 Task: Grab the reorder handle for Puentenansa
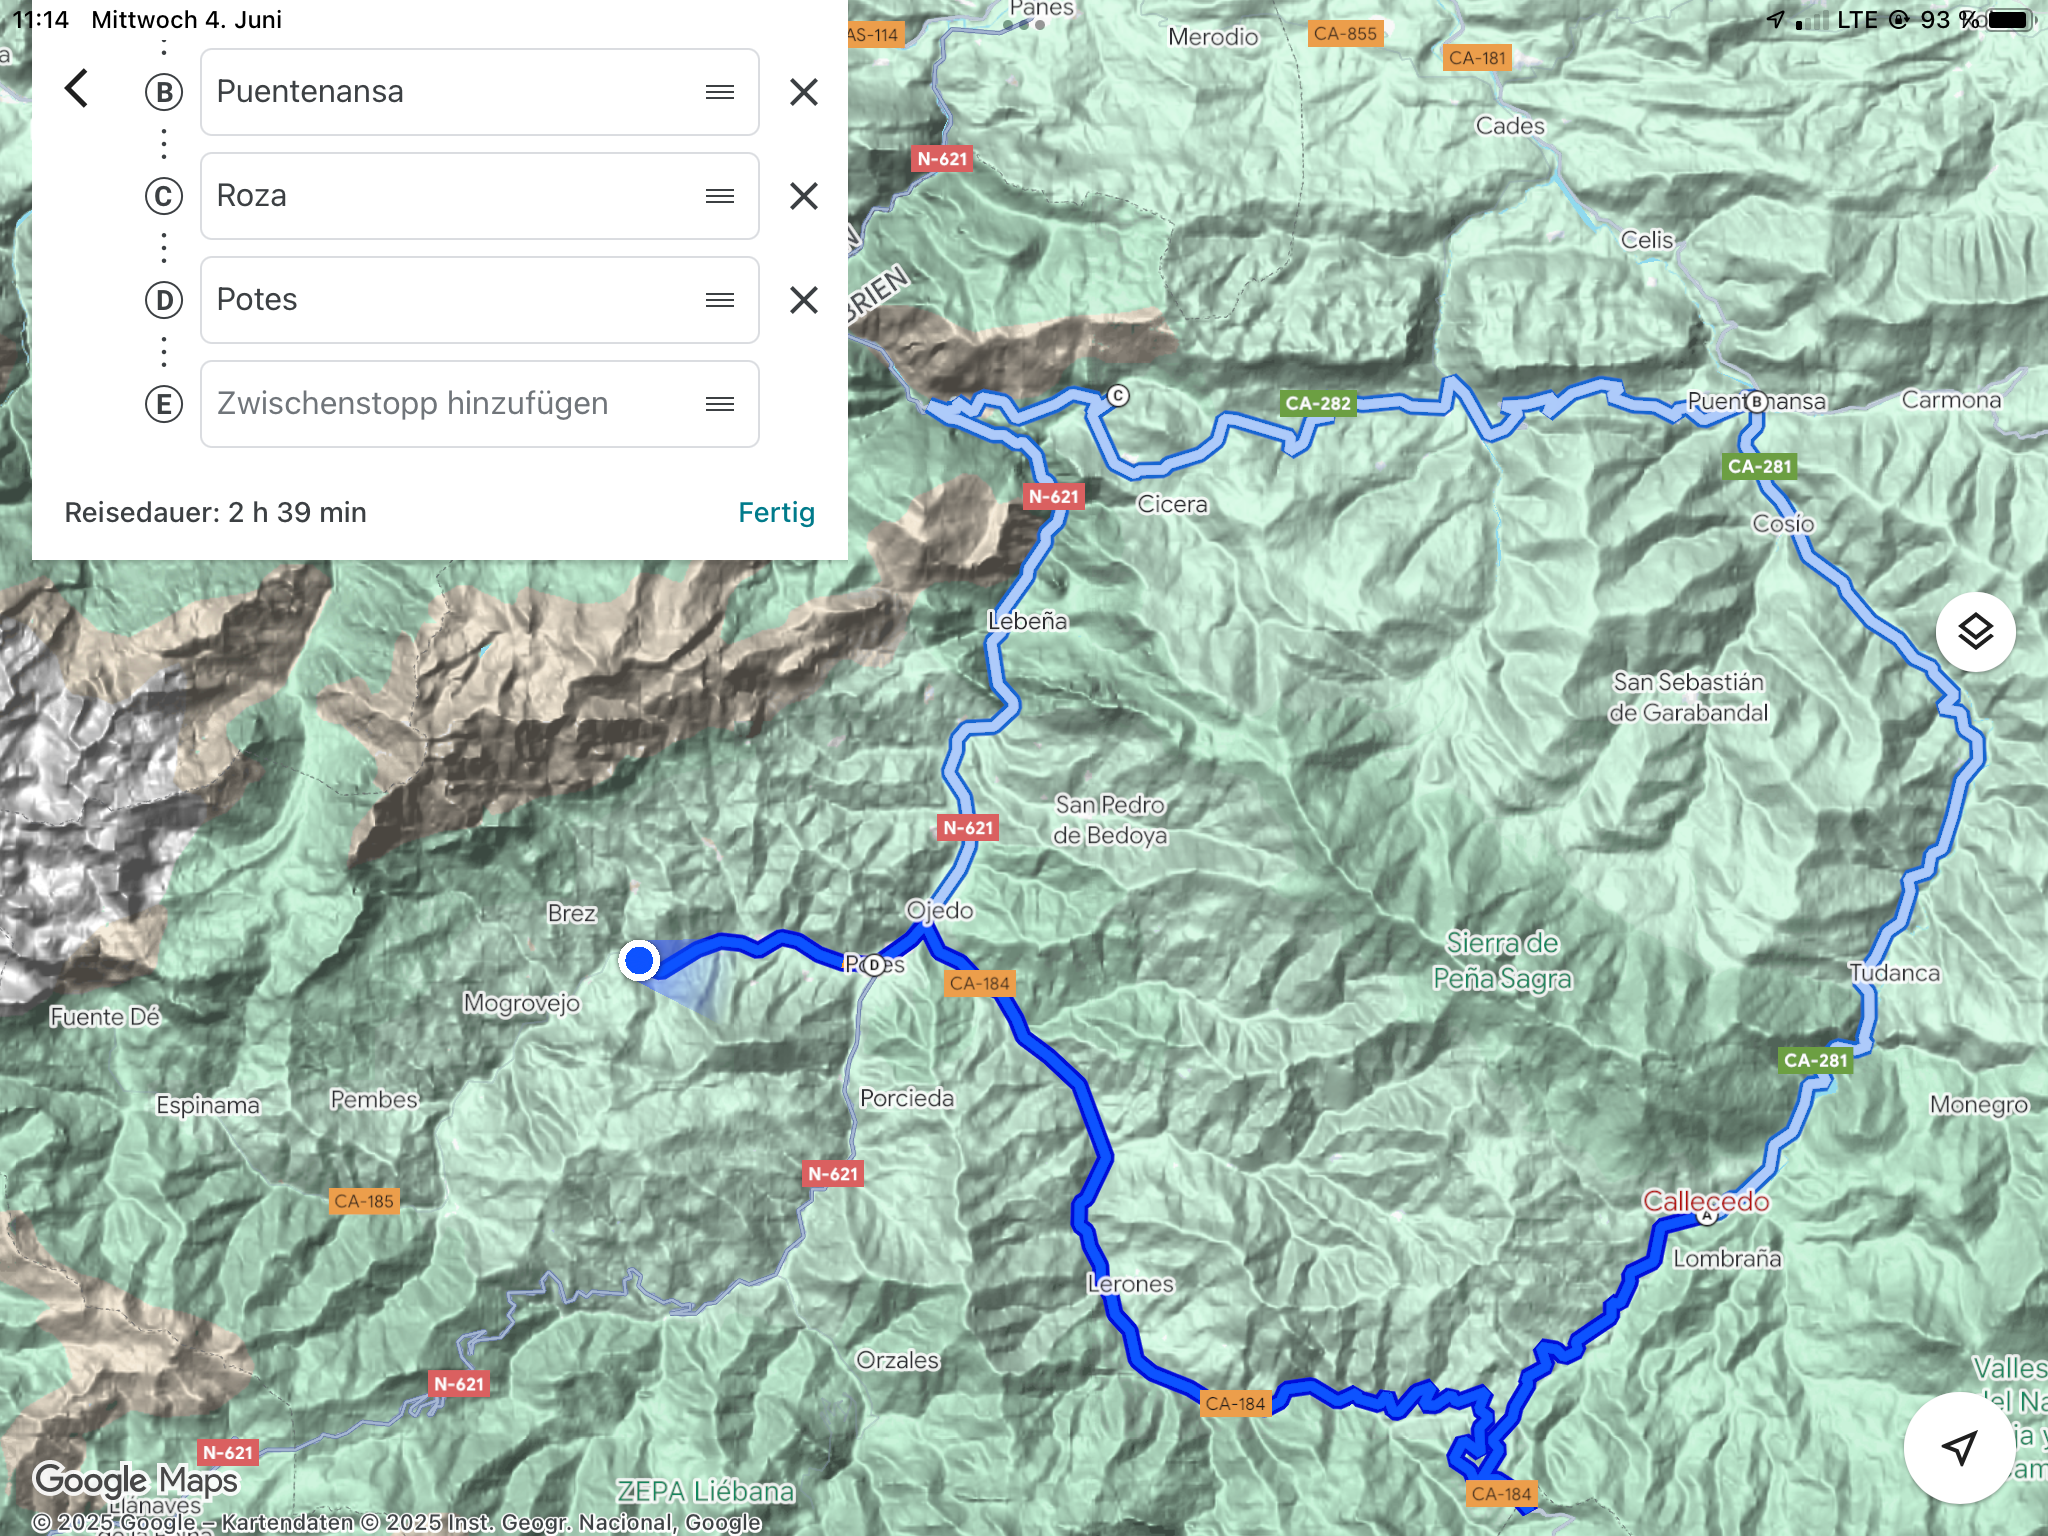(x=720, y=92)
